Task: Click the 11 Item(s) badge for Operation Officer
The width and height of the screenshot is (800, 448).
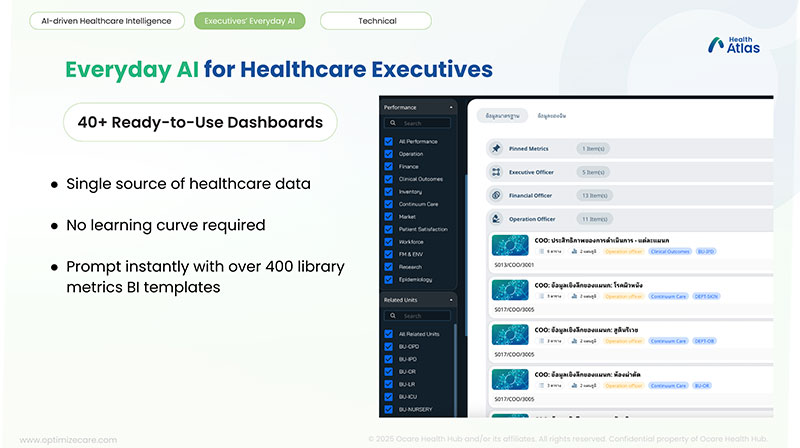Action: point(594,219)
